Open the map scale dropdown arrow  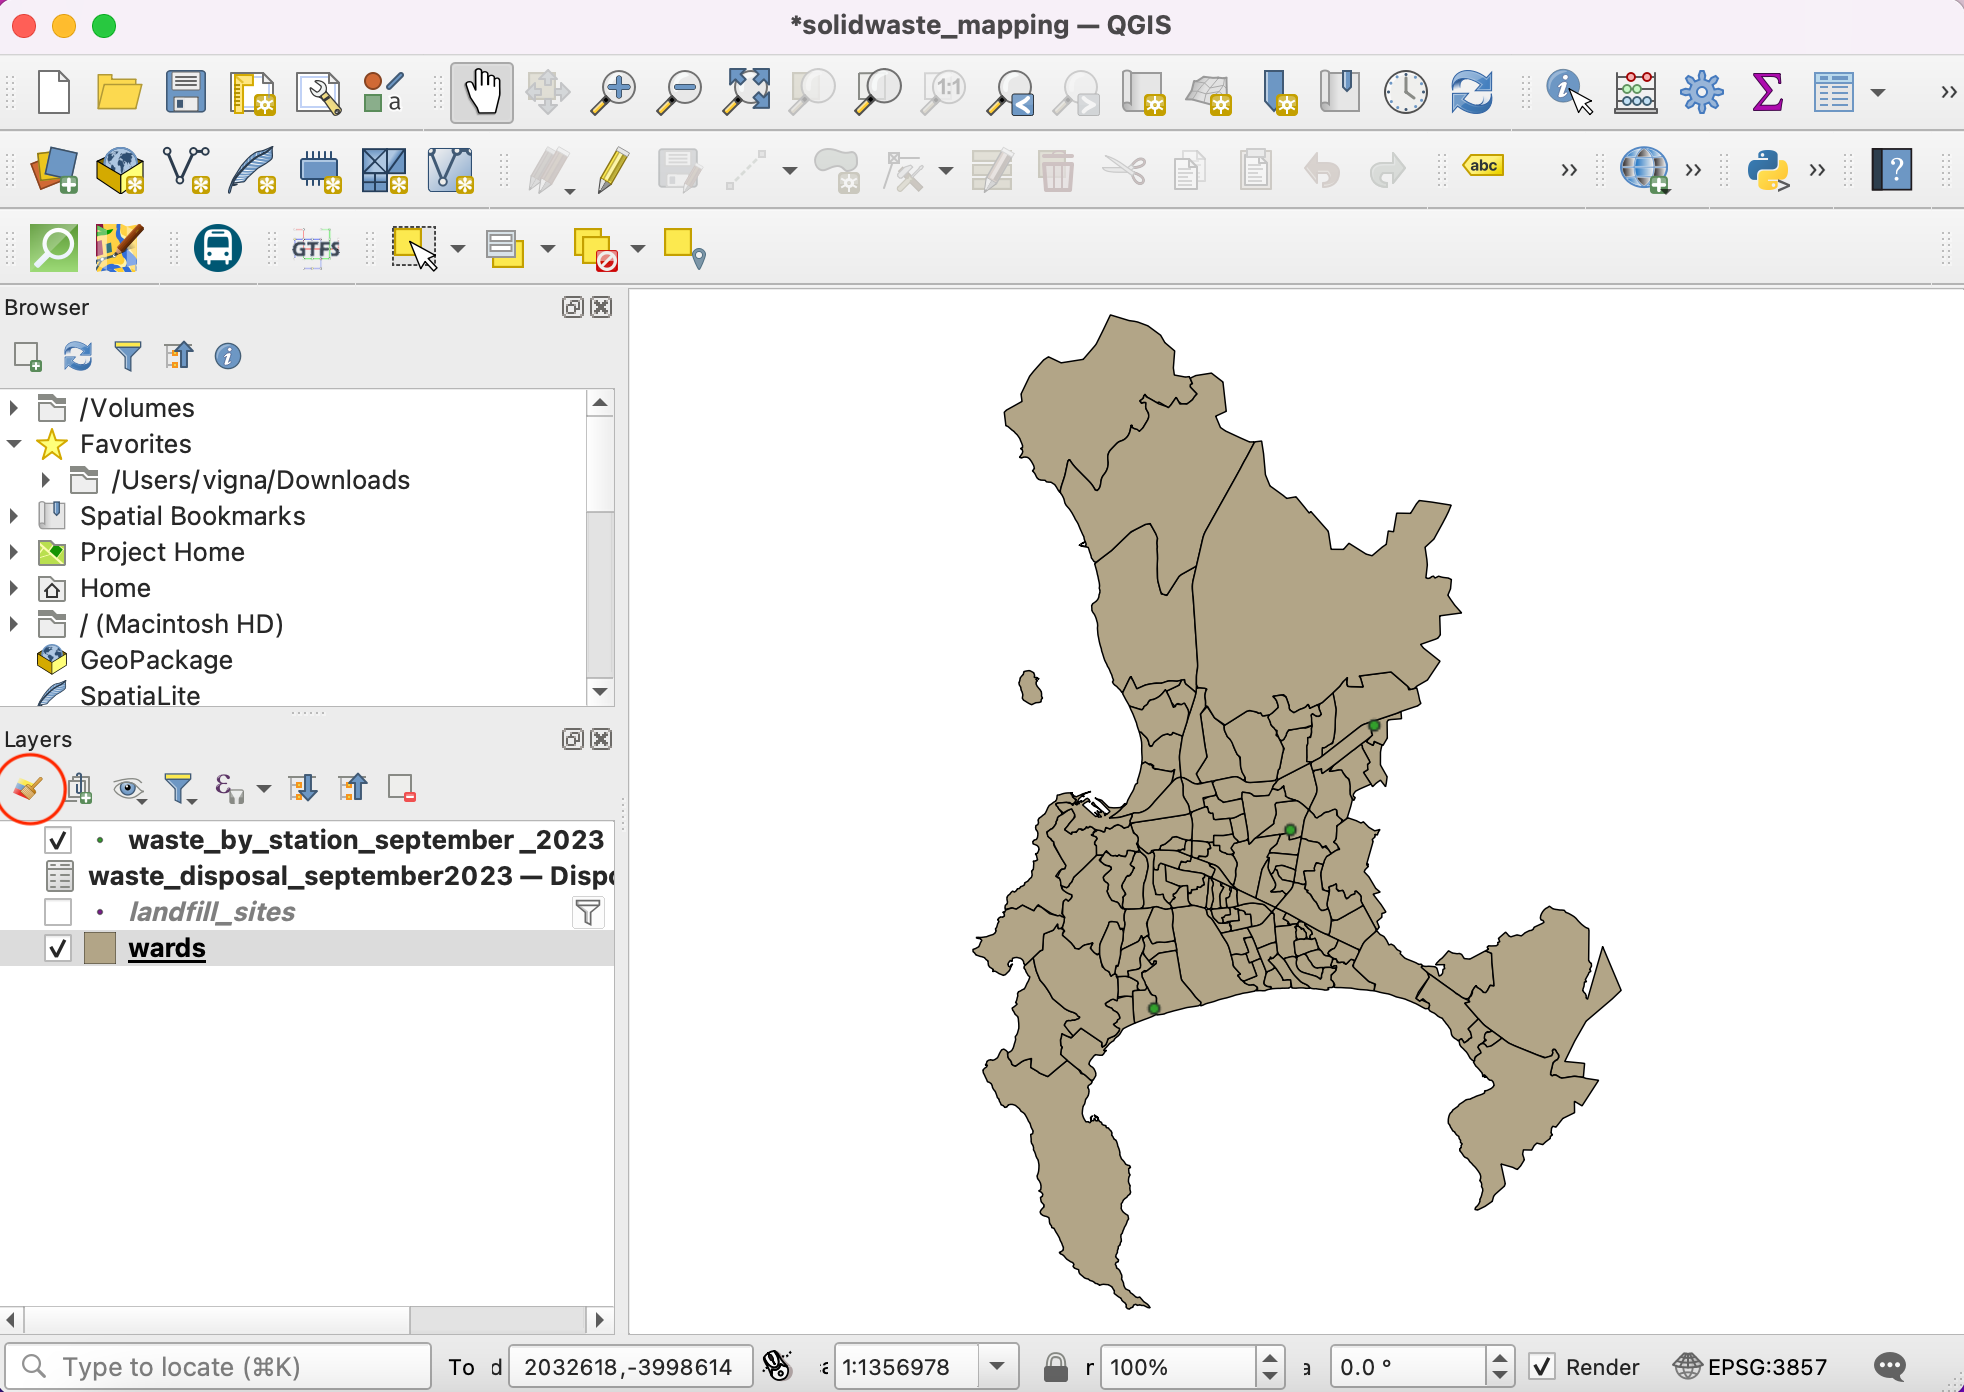[997, 1366]
